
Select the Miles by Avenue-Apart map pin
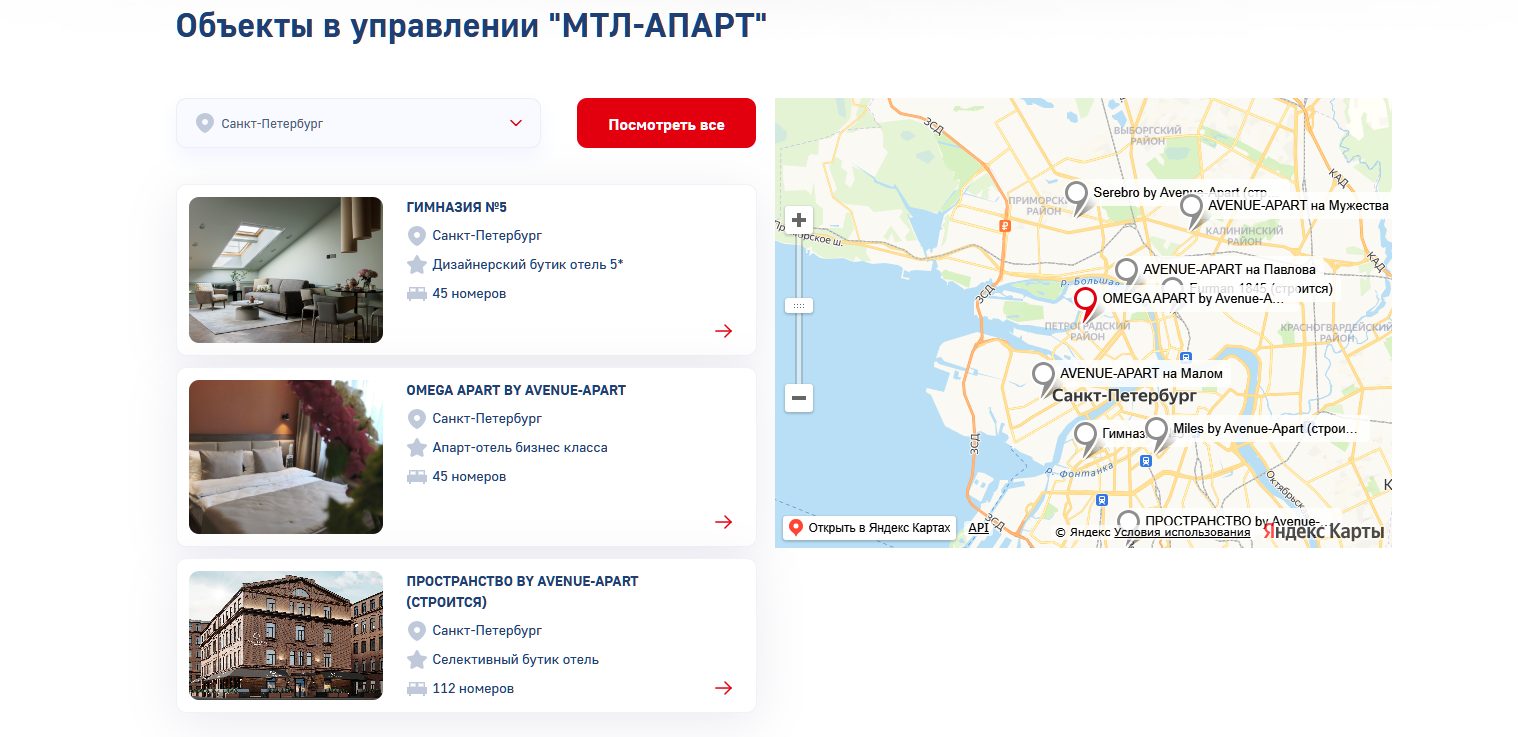[1157, 434]
